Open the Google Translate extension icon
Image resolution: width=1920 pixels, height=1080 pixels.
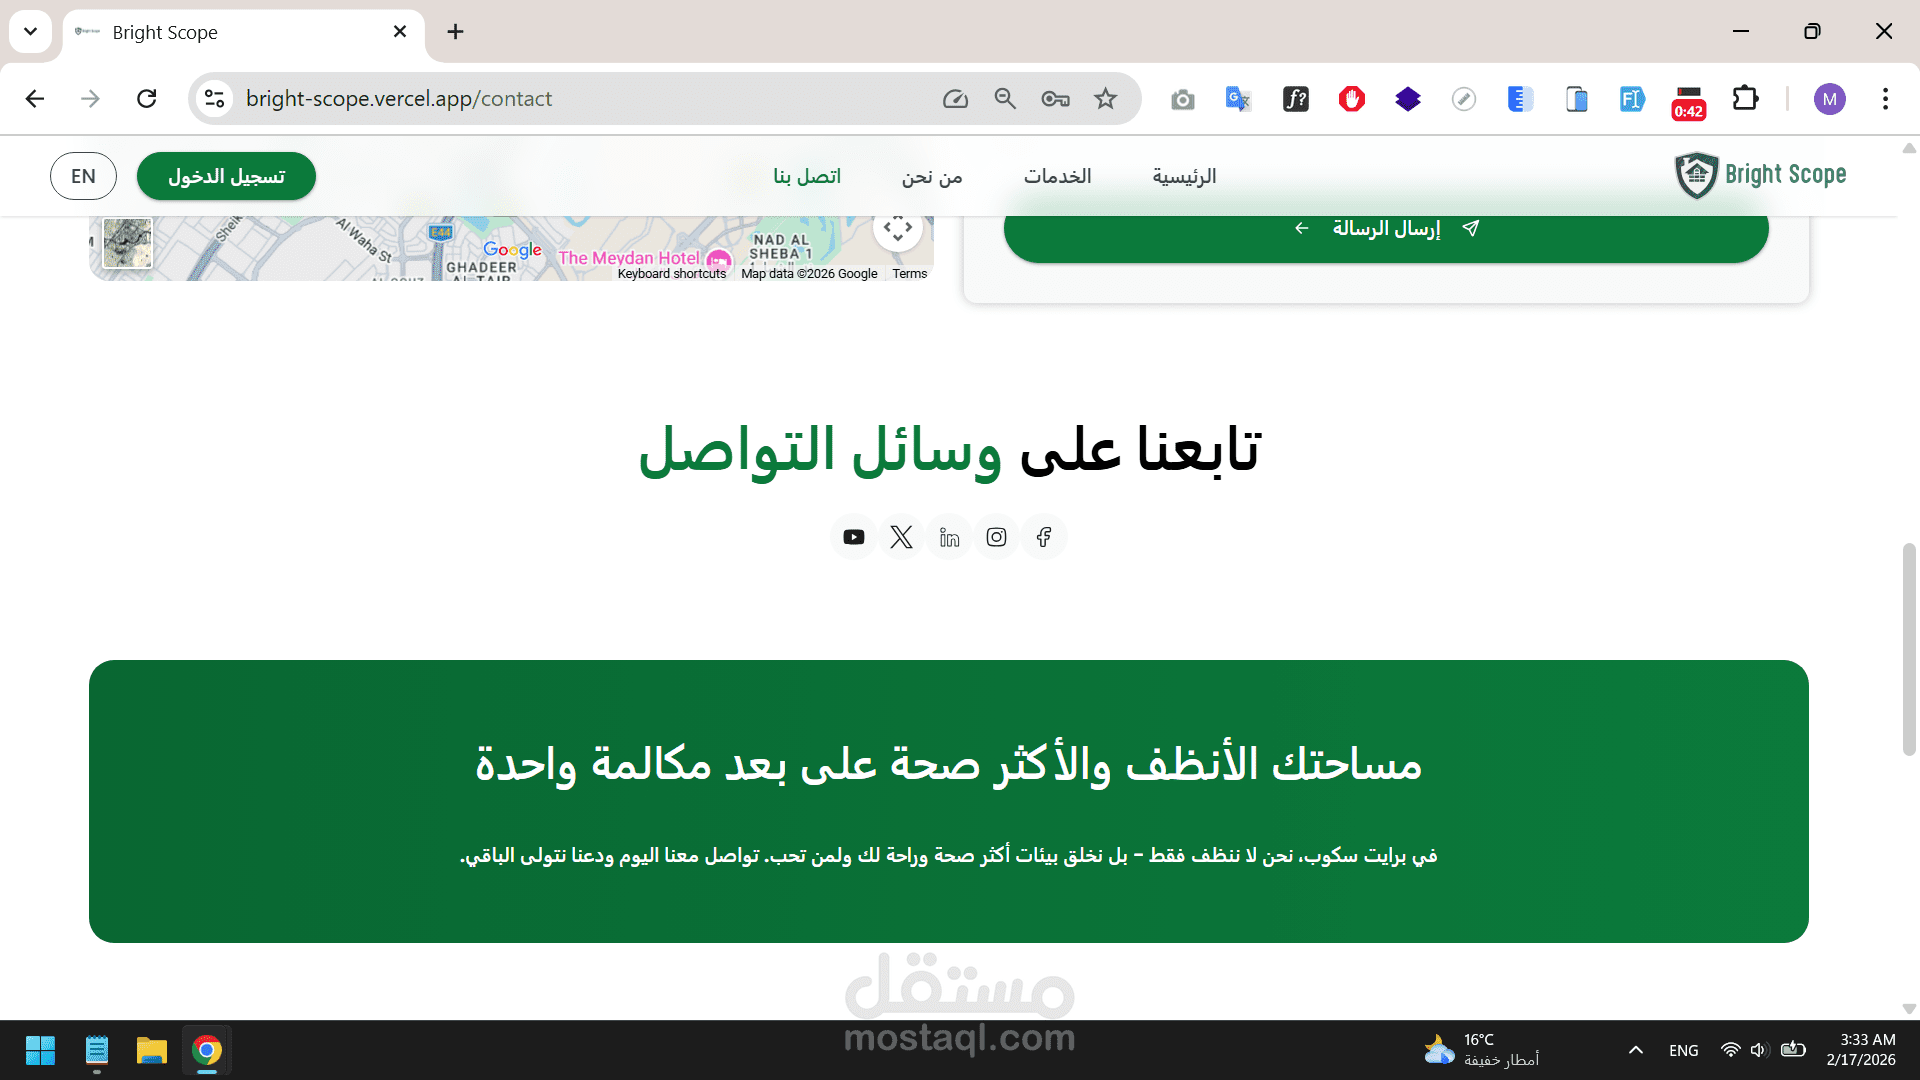click(x=1238, y=99)
